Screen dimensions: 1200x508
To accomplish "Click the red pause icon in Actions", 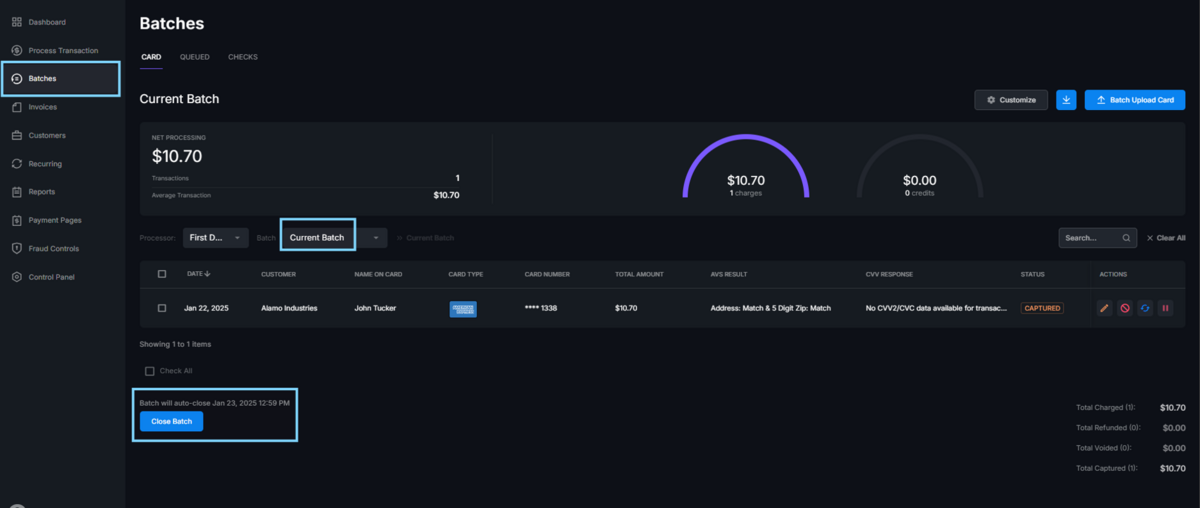I will 1166,308.
